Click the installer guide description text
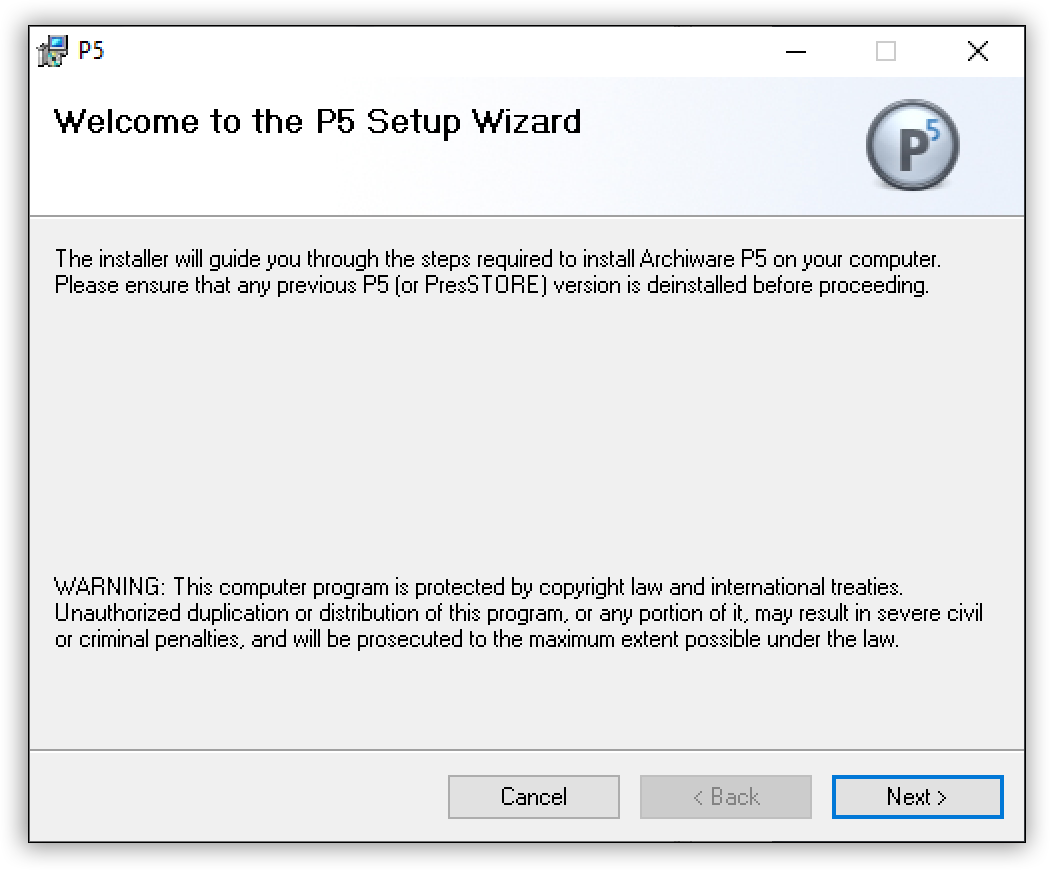Viewport: 1050px width, 870px height. [497, 272]
